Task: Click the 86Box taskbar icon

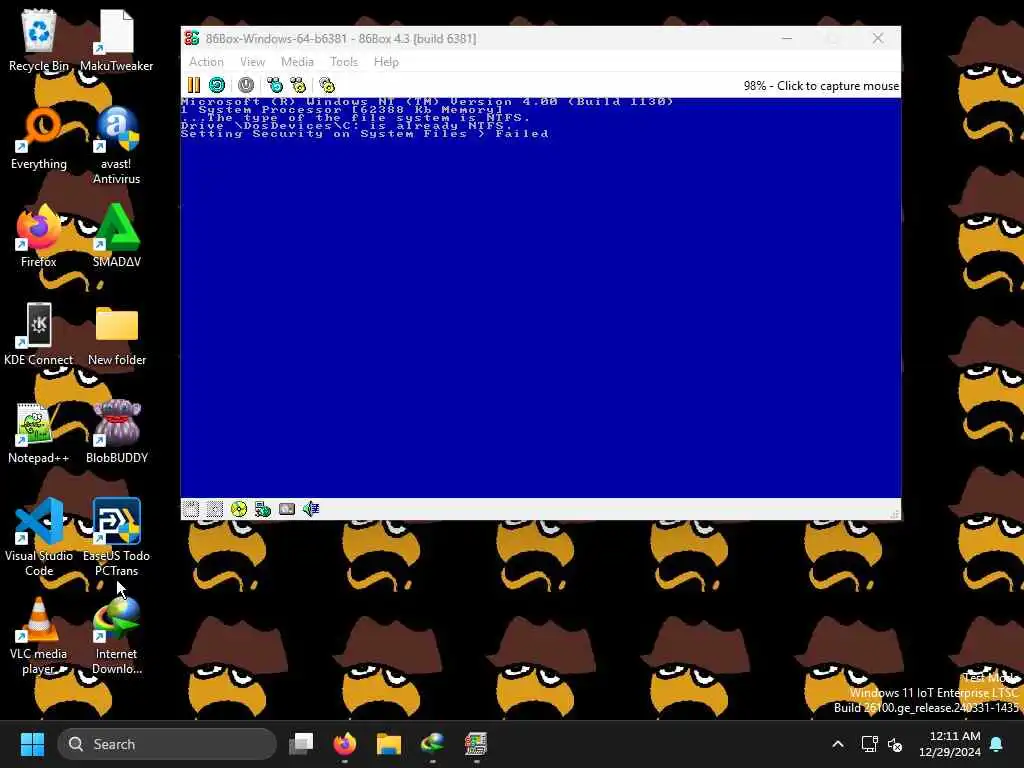Action: click(476, 744)
